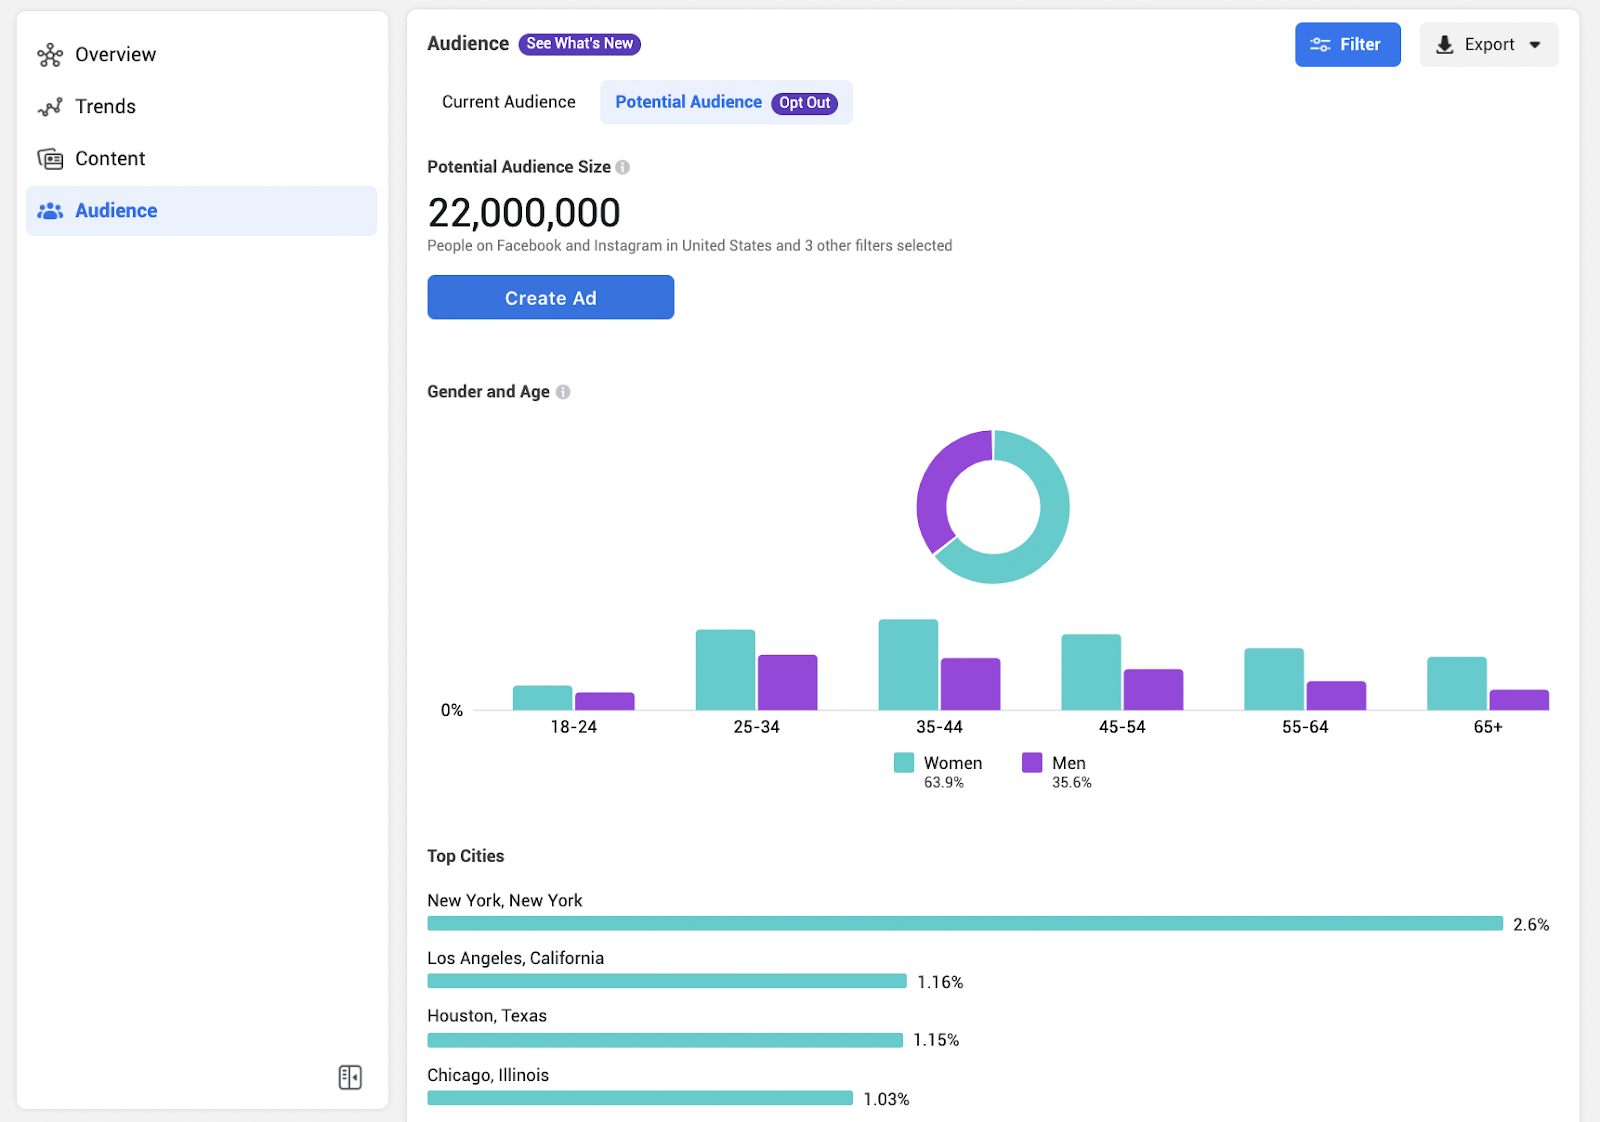Go to Trends section
Screen dimensions: 1600x1122
click(201, 107)
